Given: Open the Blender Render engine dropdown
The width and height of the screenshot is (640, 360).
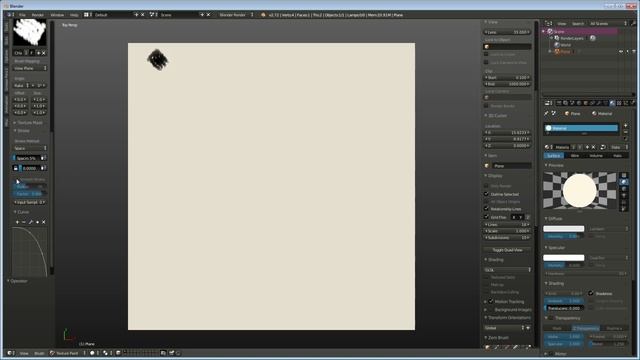Looking at the screenshot, I should [x=236, y=15].
